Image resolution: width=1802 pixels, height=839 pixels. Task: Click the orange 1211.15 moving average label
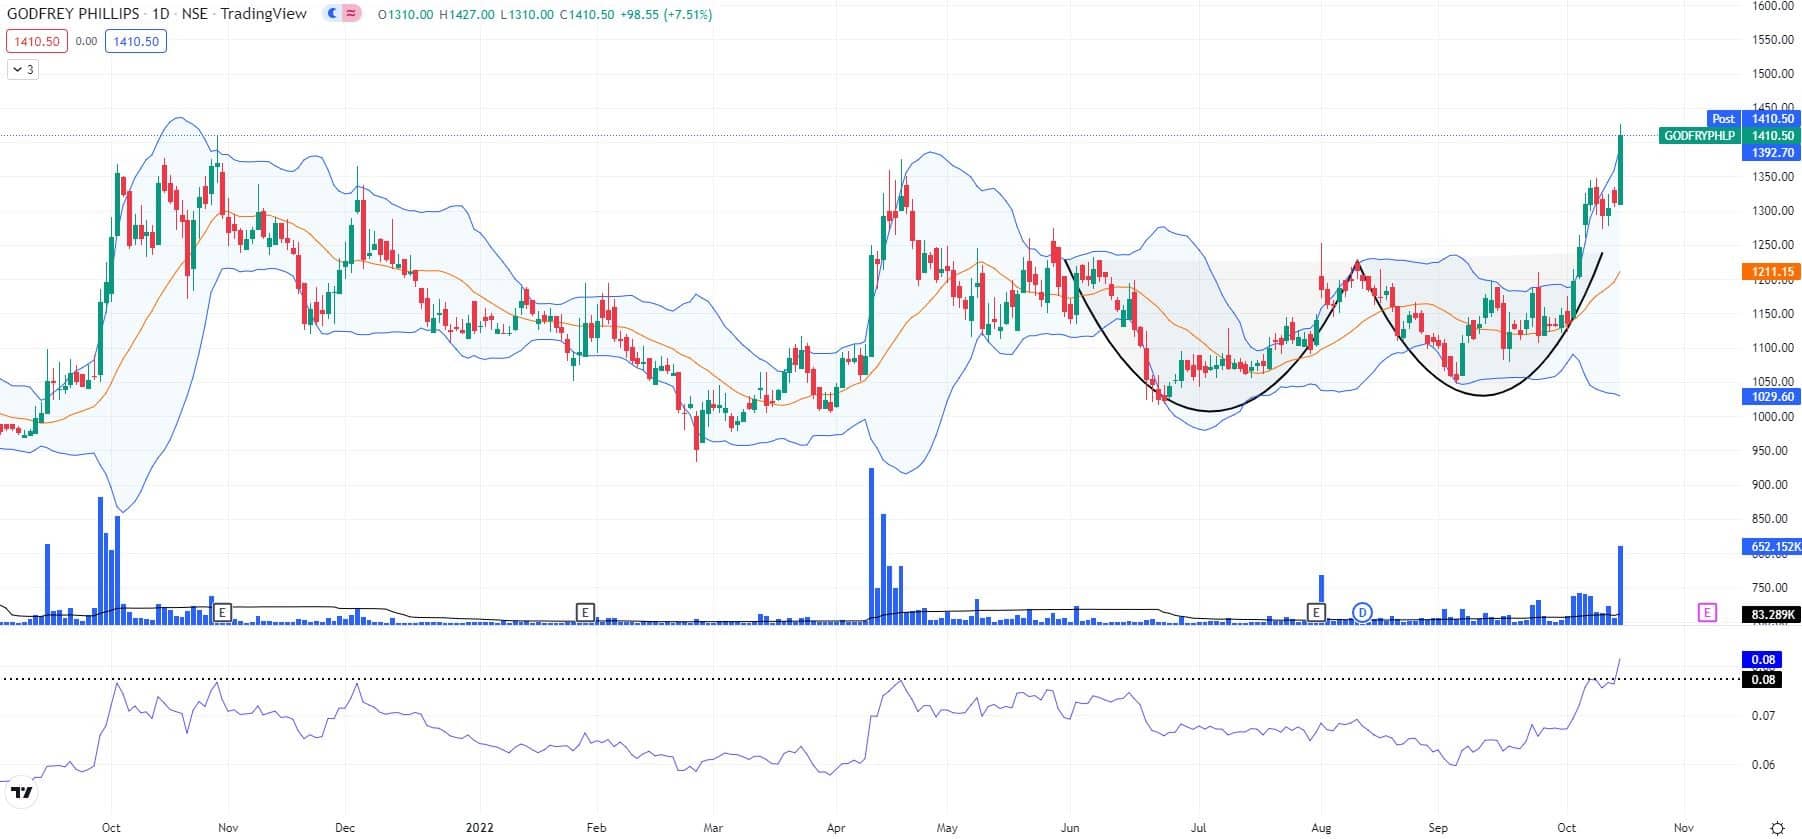[x=1771, y=271]
